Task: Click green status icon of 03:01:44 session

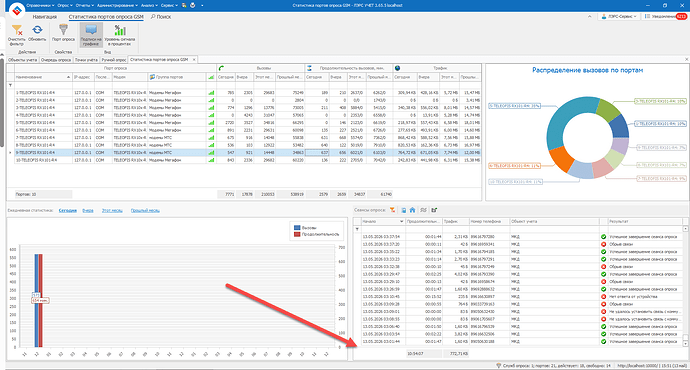Action: pyautogui.click(x=603, y=341)
